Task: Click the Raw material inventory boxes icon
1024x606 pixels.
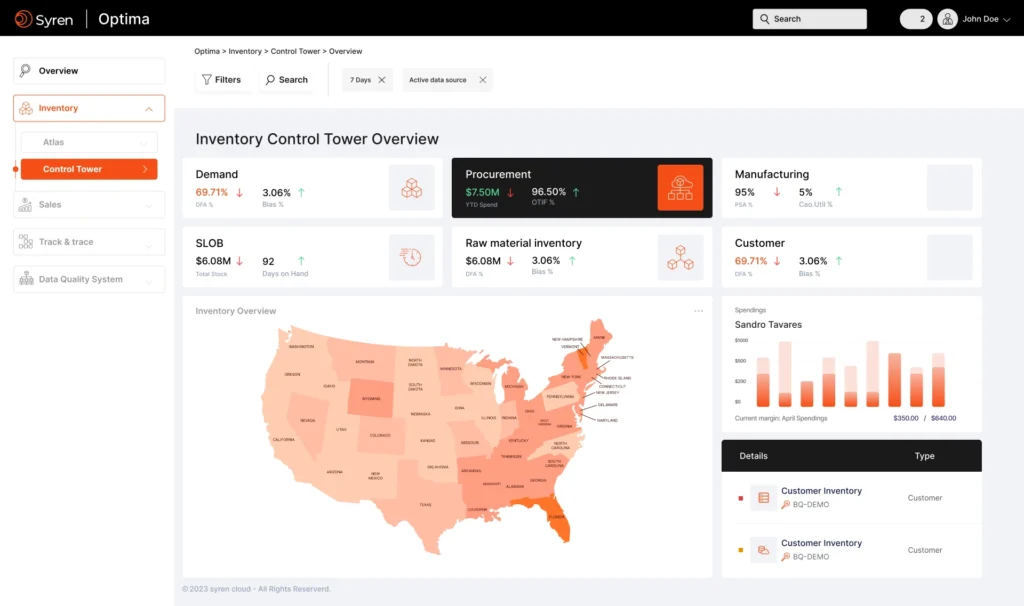Action: pyautogui.click(x=680, y=257)
